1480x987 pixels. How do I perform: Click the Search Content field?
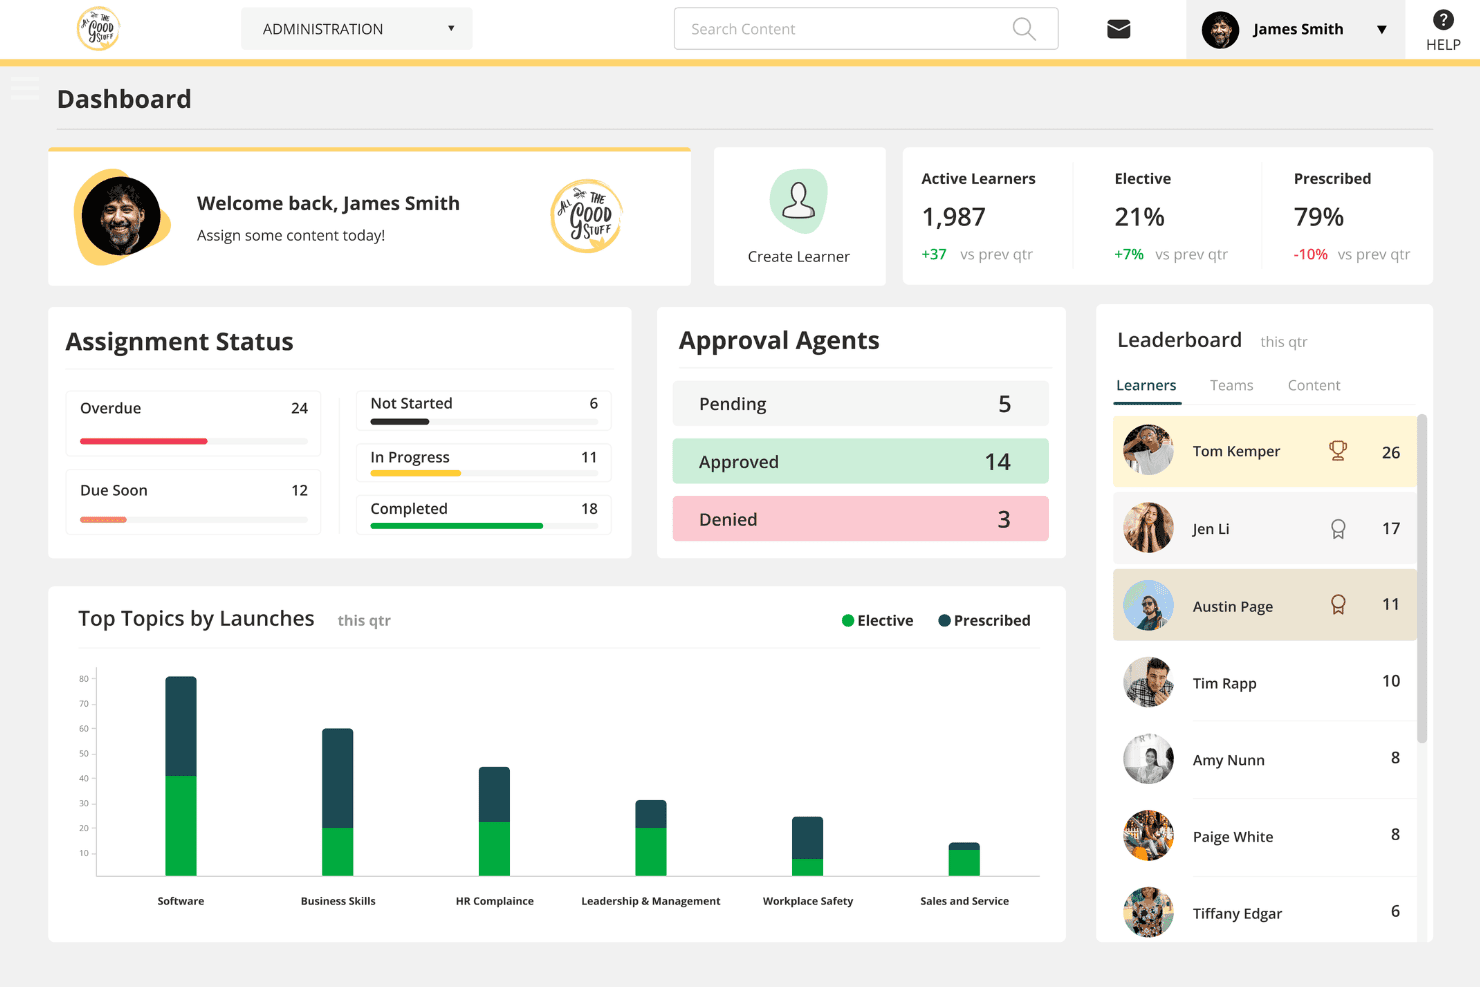click(x=866, y=29)
